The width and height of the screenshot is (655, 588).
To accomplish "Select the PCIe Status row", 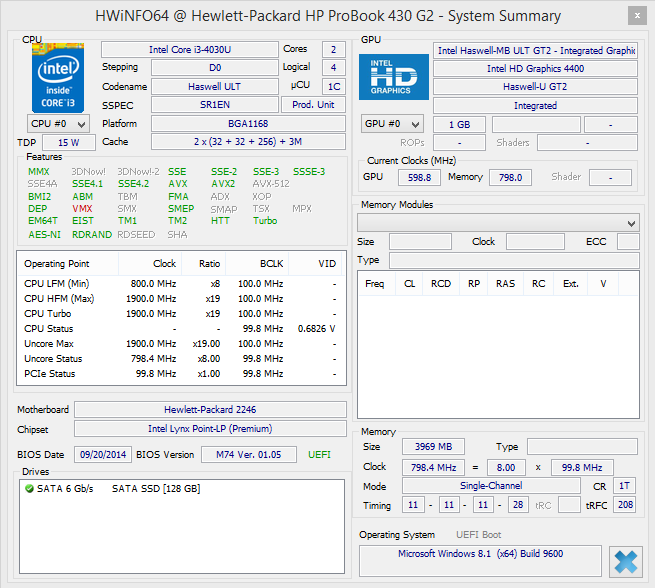I will pos(181,374).
